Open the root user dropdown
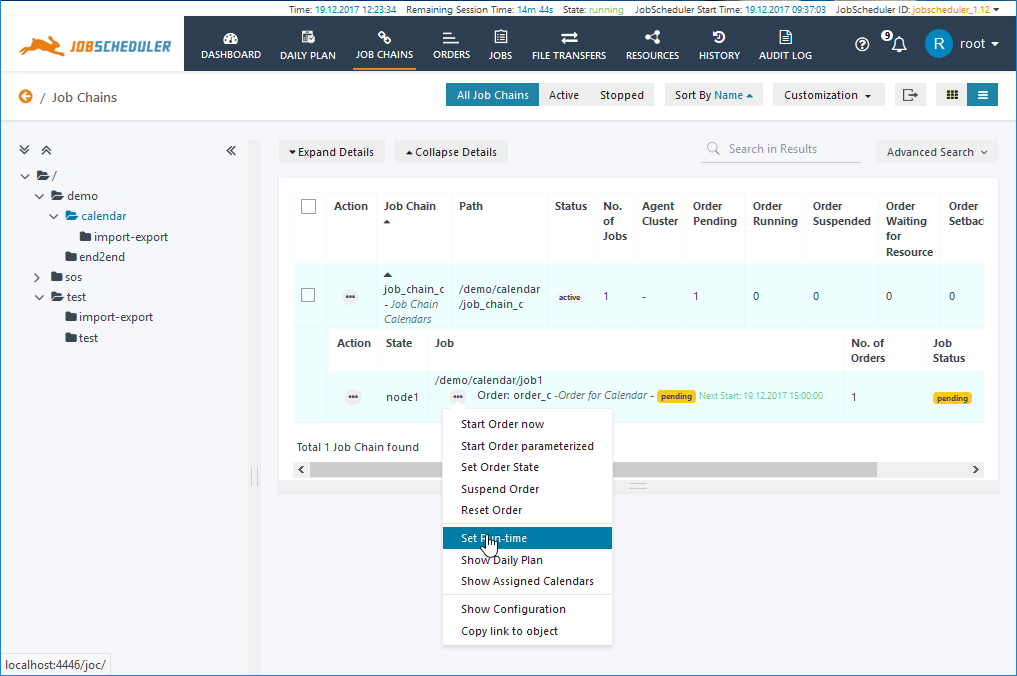The image size is (1017, 676). pos(979,44)
